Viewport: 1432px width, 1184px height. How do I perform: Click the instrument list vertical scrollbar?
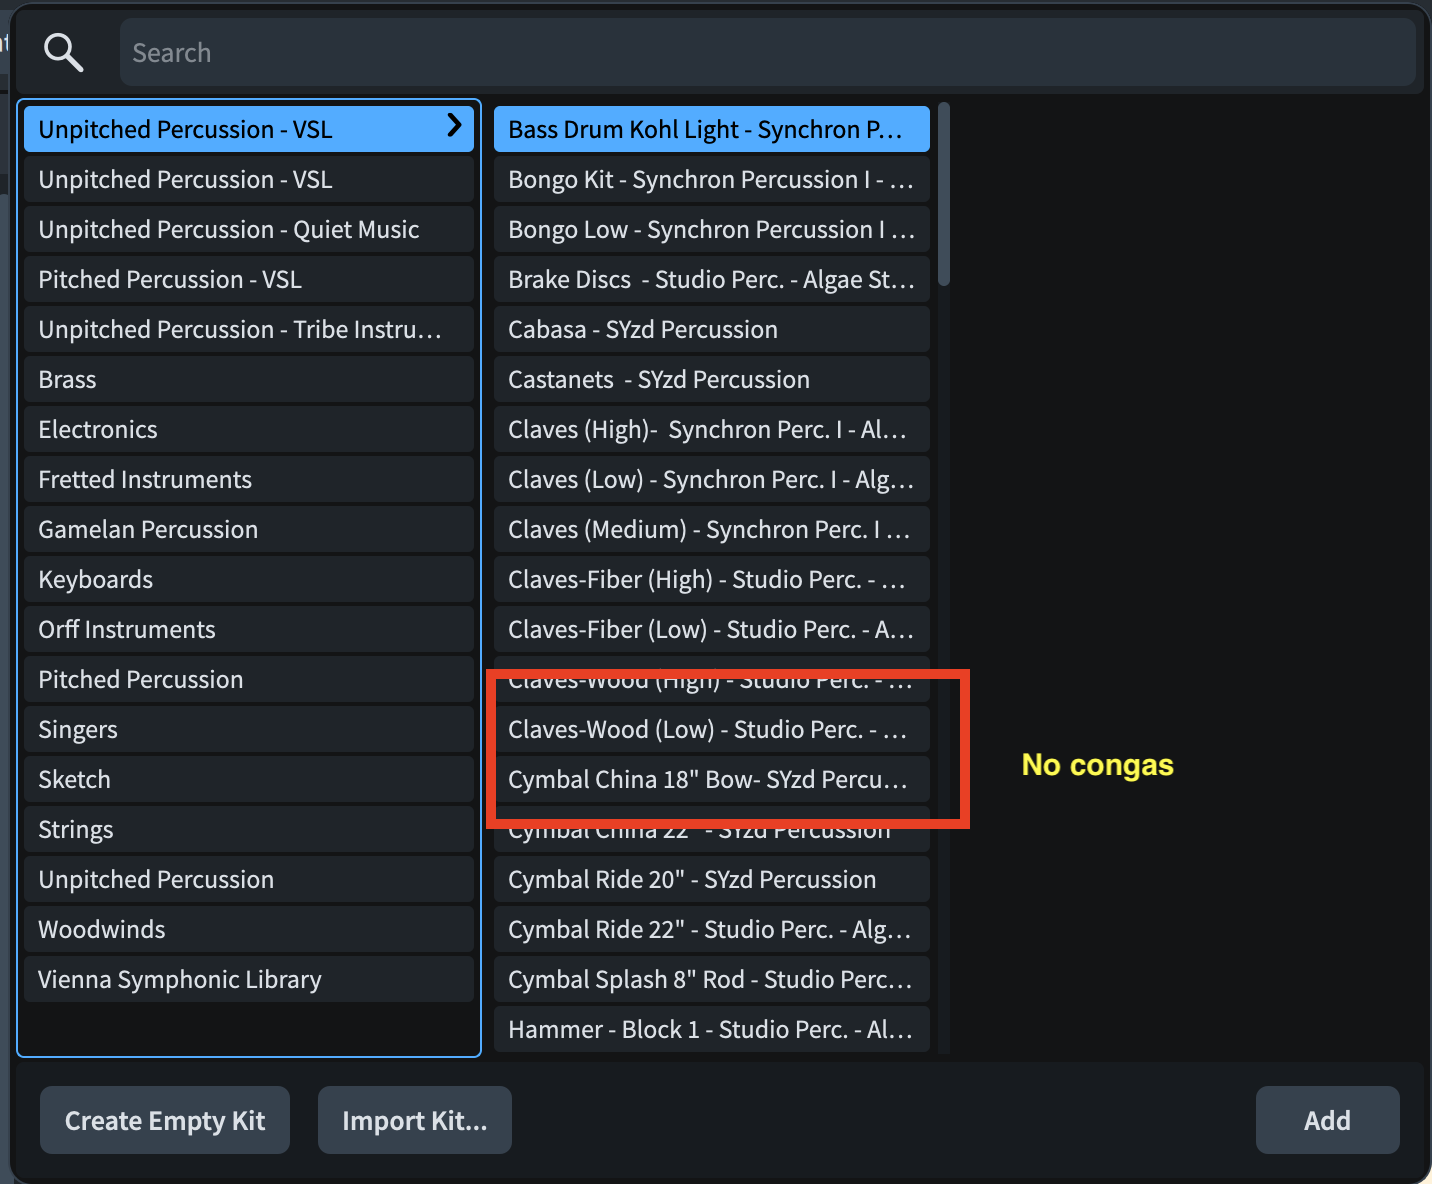pos(944,194)
